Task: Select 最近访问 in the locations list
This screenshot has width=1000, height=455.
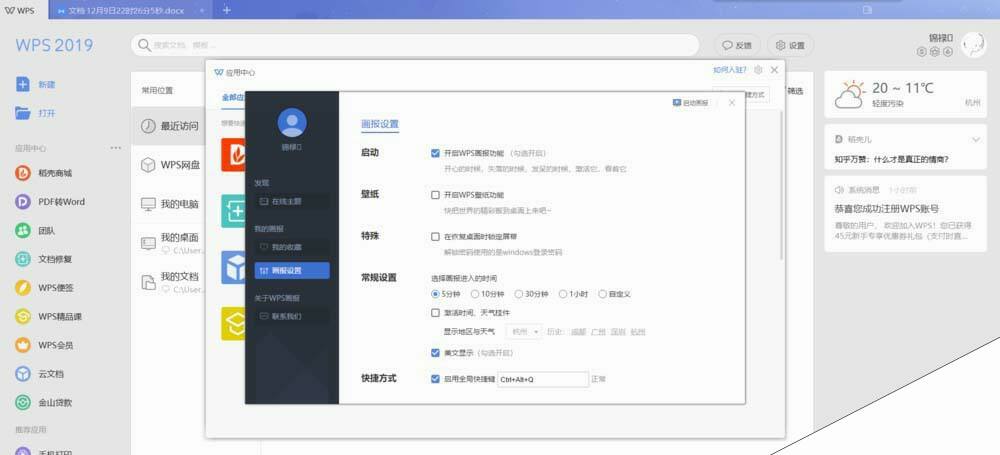Action: point(168,126)
